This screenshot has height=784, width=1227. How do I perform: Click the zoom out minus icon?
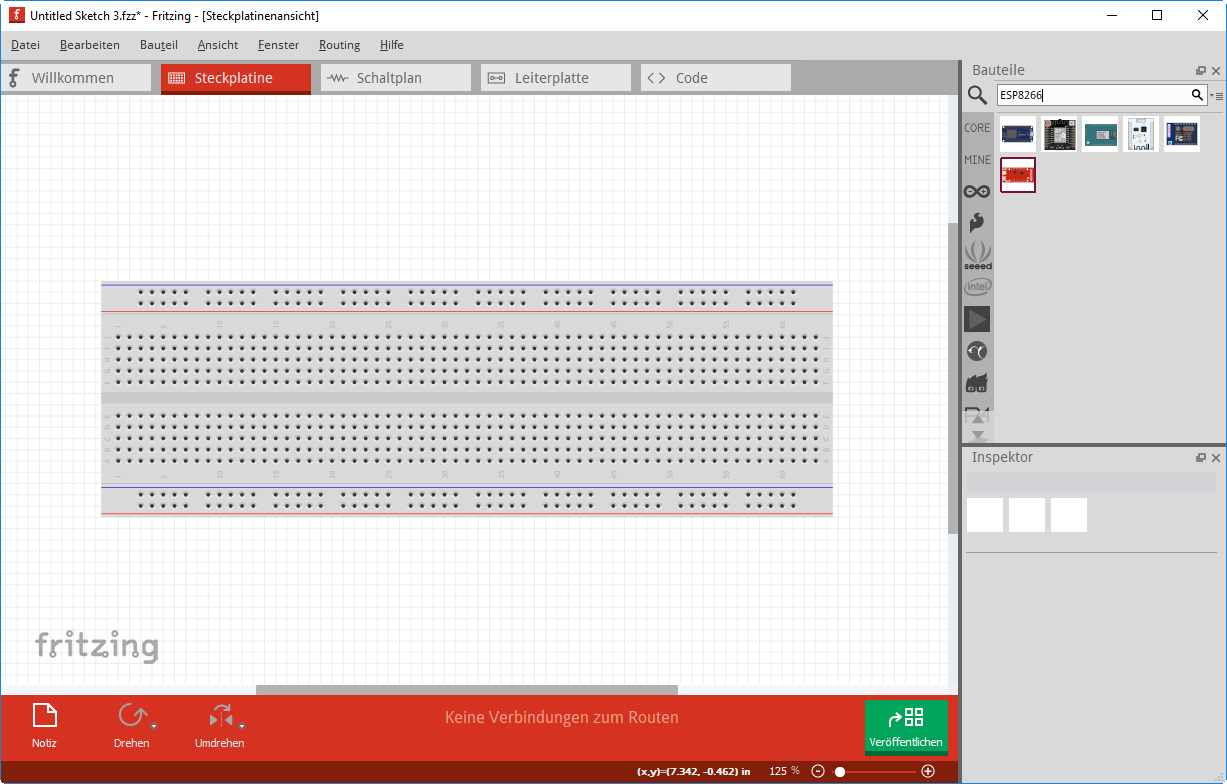tap(818, 771)
